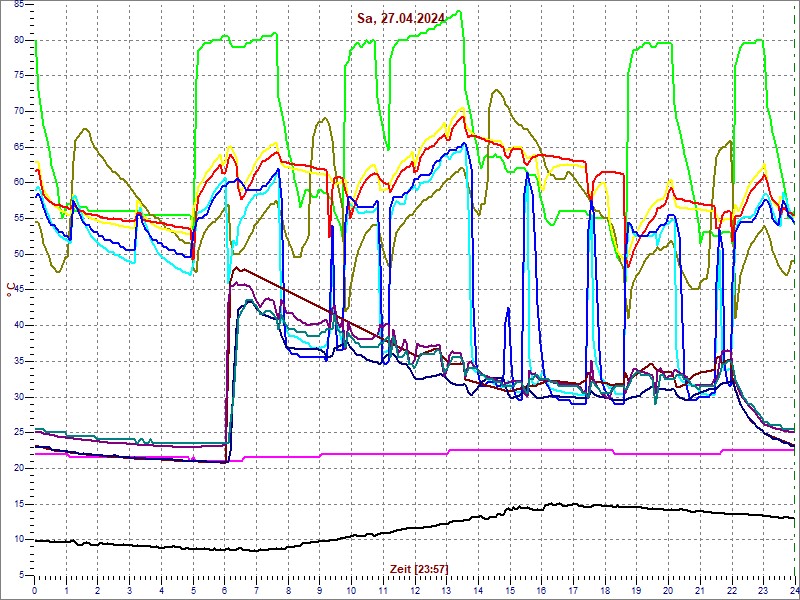The height and width of the screenshot is (600, 800).
Task: Select the hour label "9" on the time axis
Action: tap(320, 590)
